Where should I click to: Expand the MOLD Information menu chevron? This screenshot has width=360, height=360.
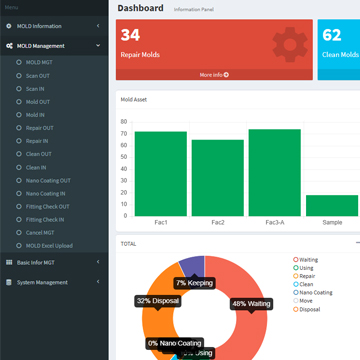tap(98, 26)
